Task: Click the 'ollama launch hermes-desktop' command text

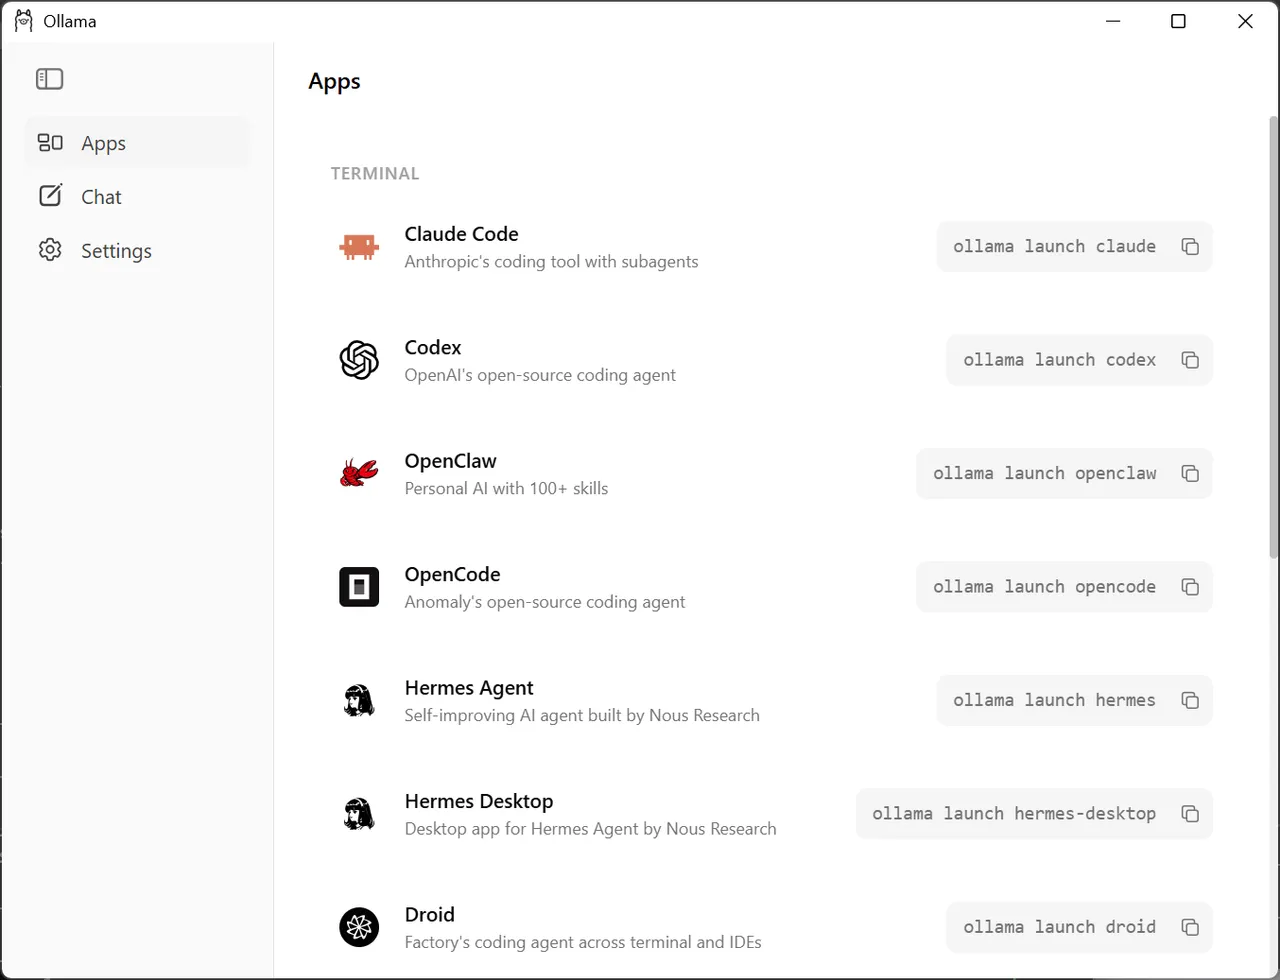Action: tap(1014, 814)
